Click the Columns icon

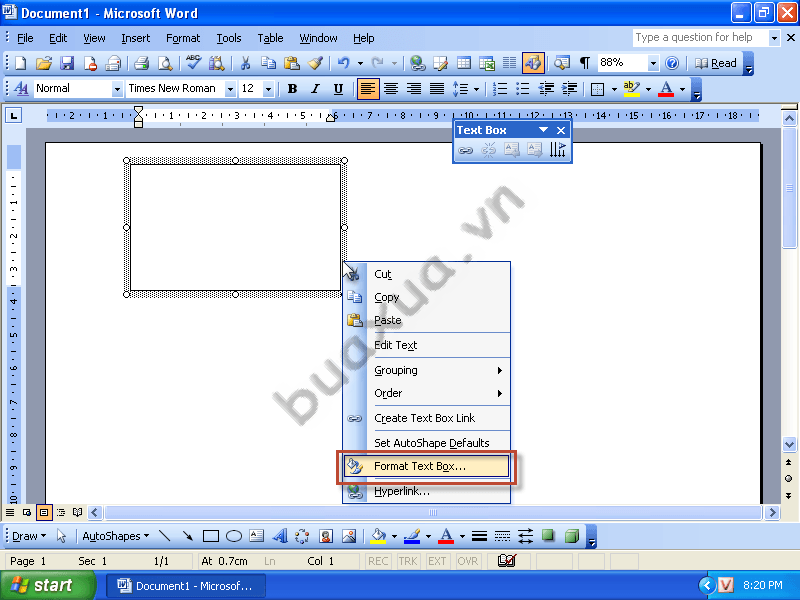coord(510,63)
